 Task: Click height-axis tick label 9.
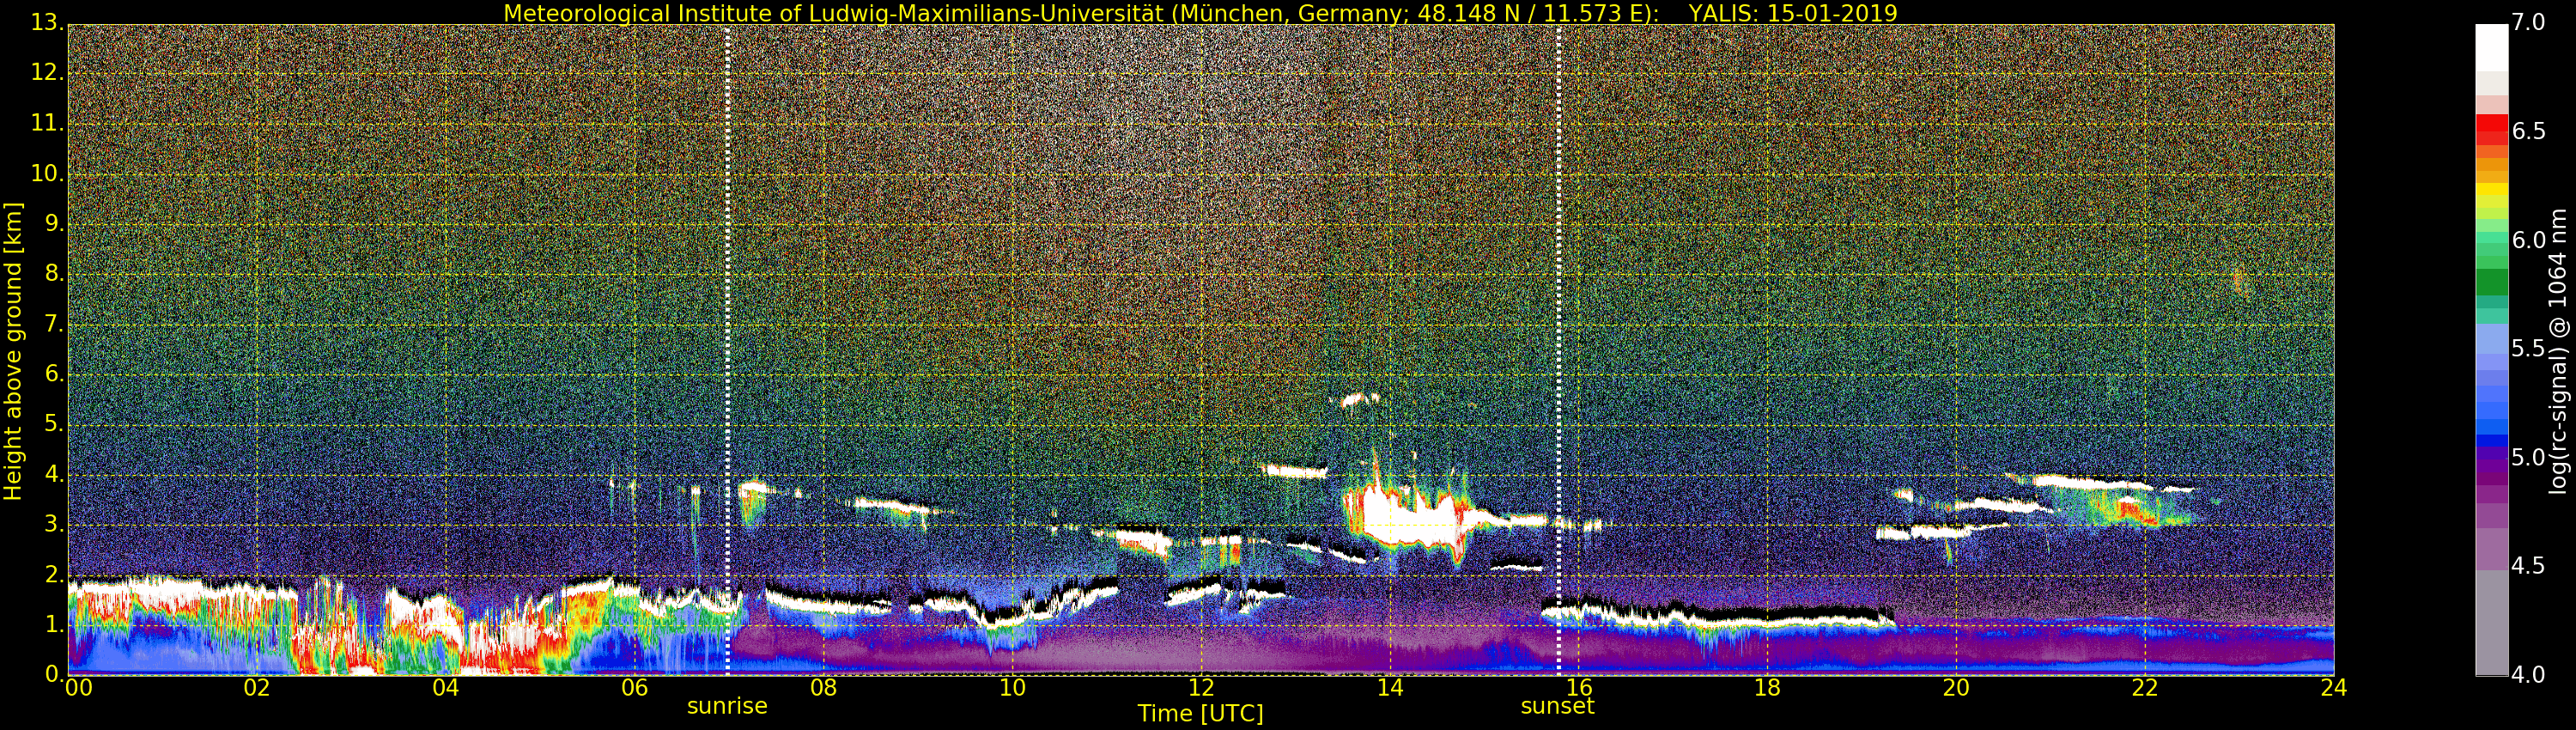(x=53, y=224)
